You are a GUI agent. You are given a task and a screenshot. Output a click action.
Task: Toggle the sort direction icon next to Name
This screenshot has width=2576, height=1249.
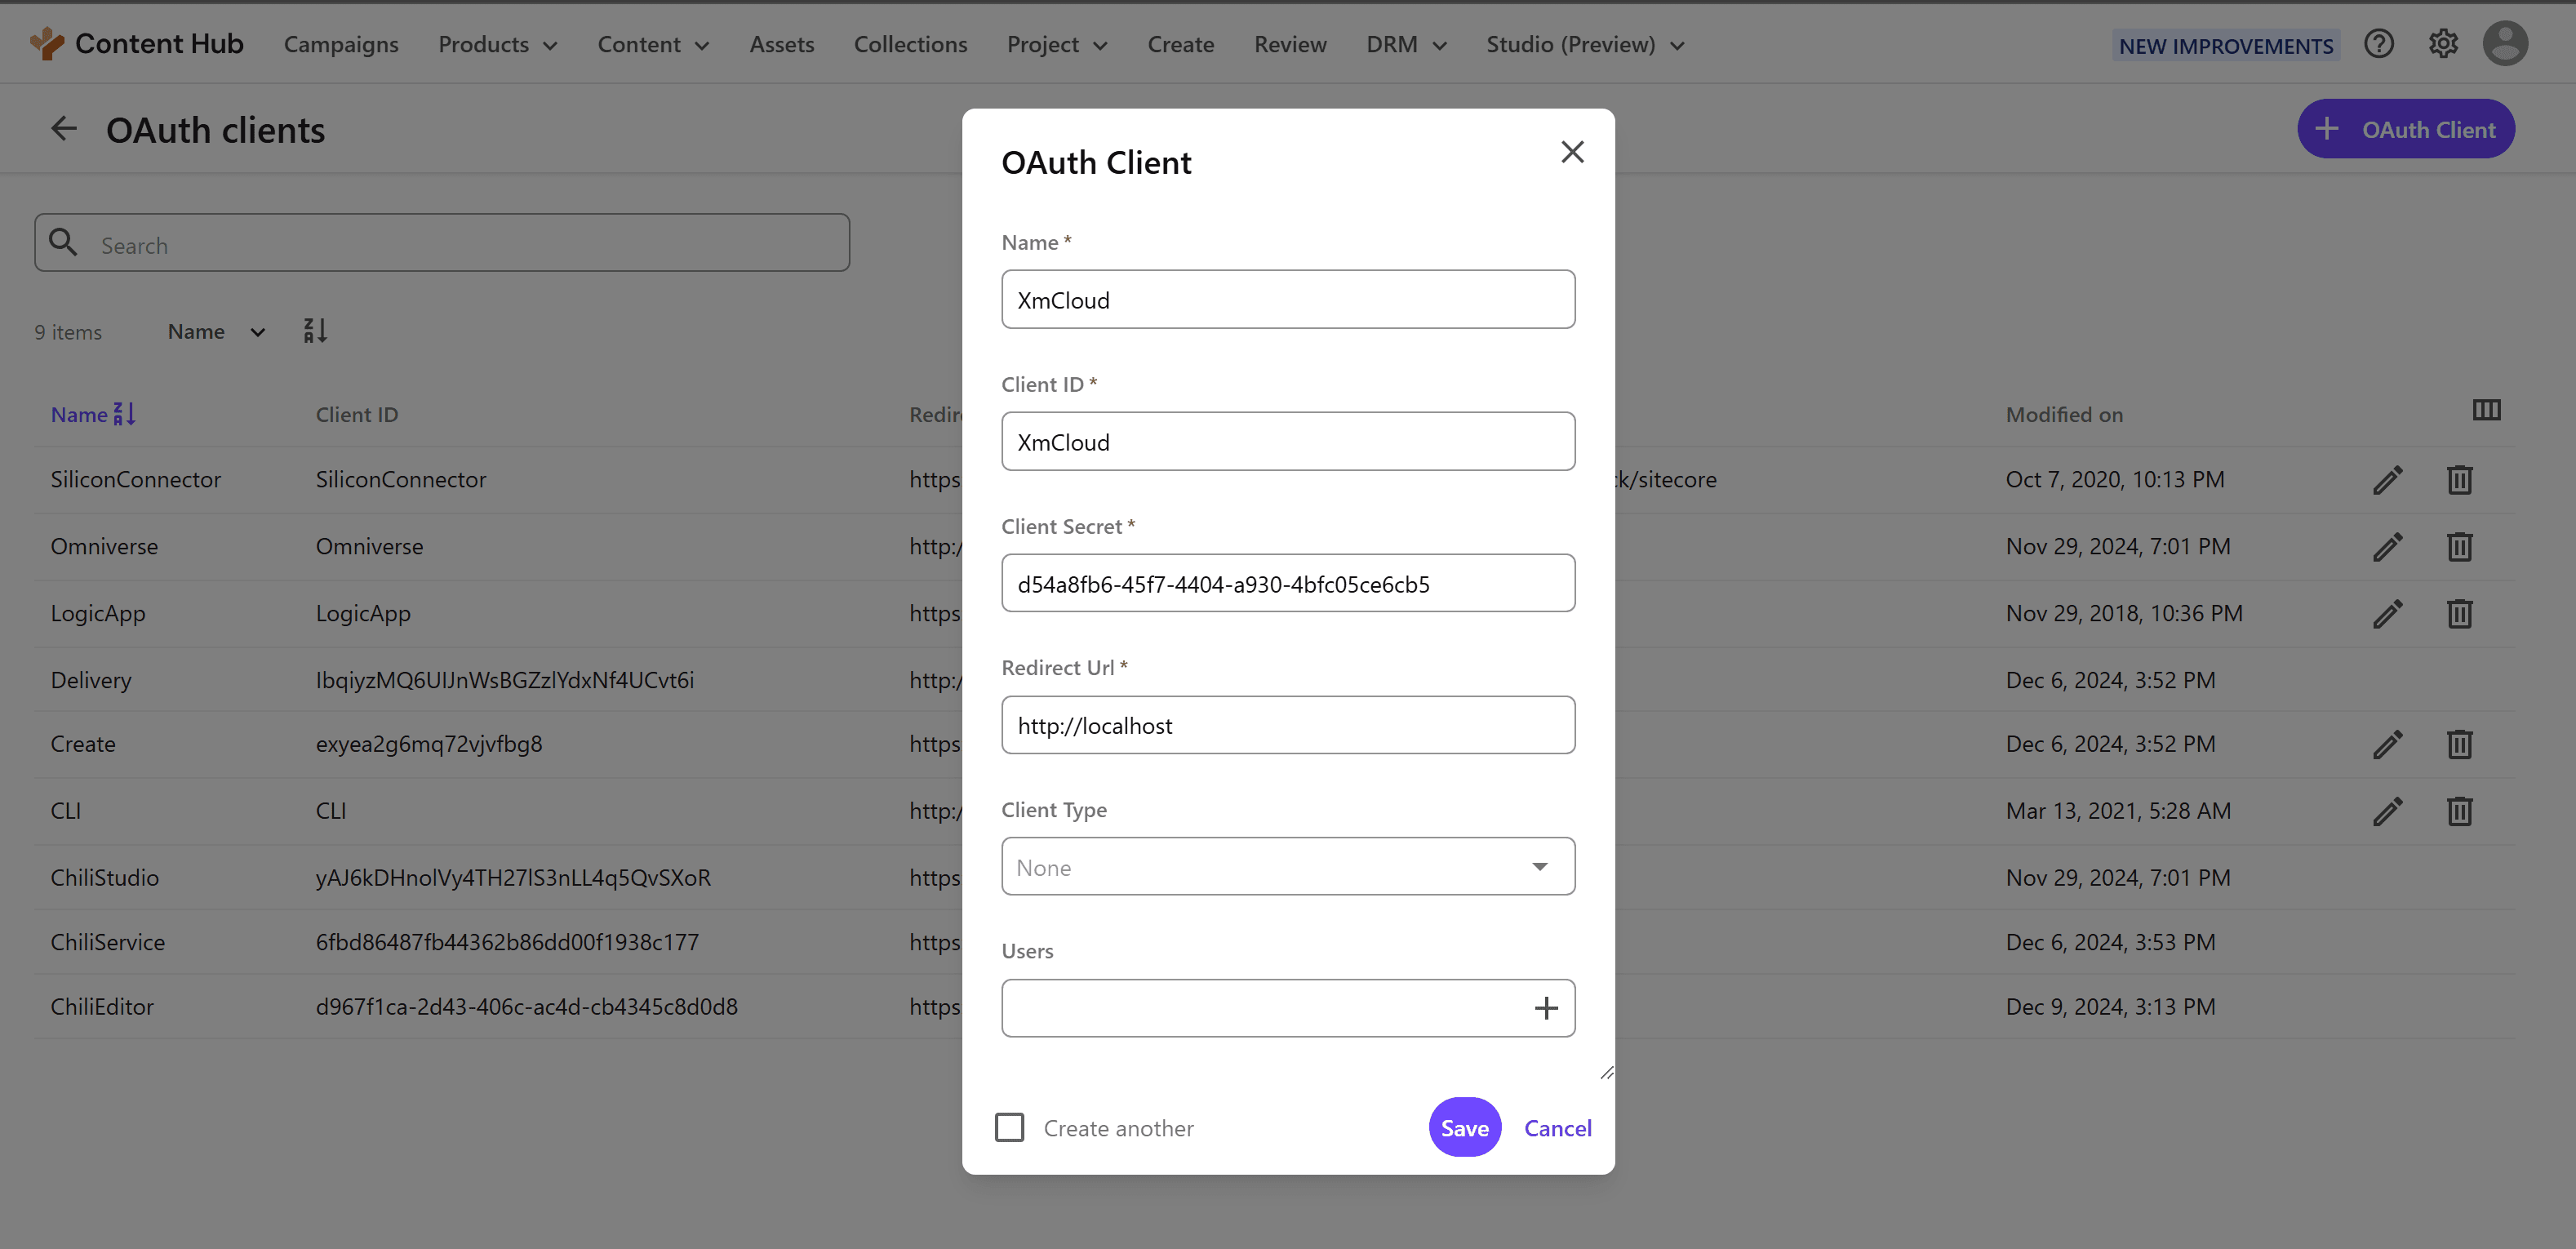315,331
